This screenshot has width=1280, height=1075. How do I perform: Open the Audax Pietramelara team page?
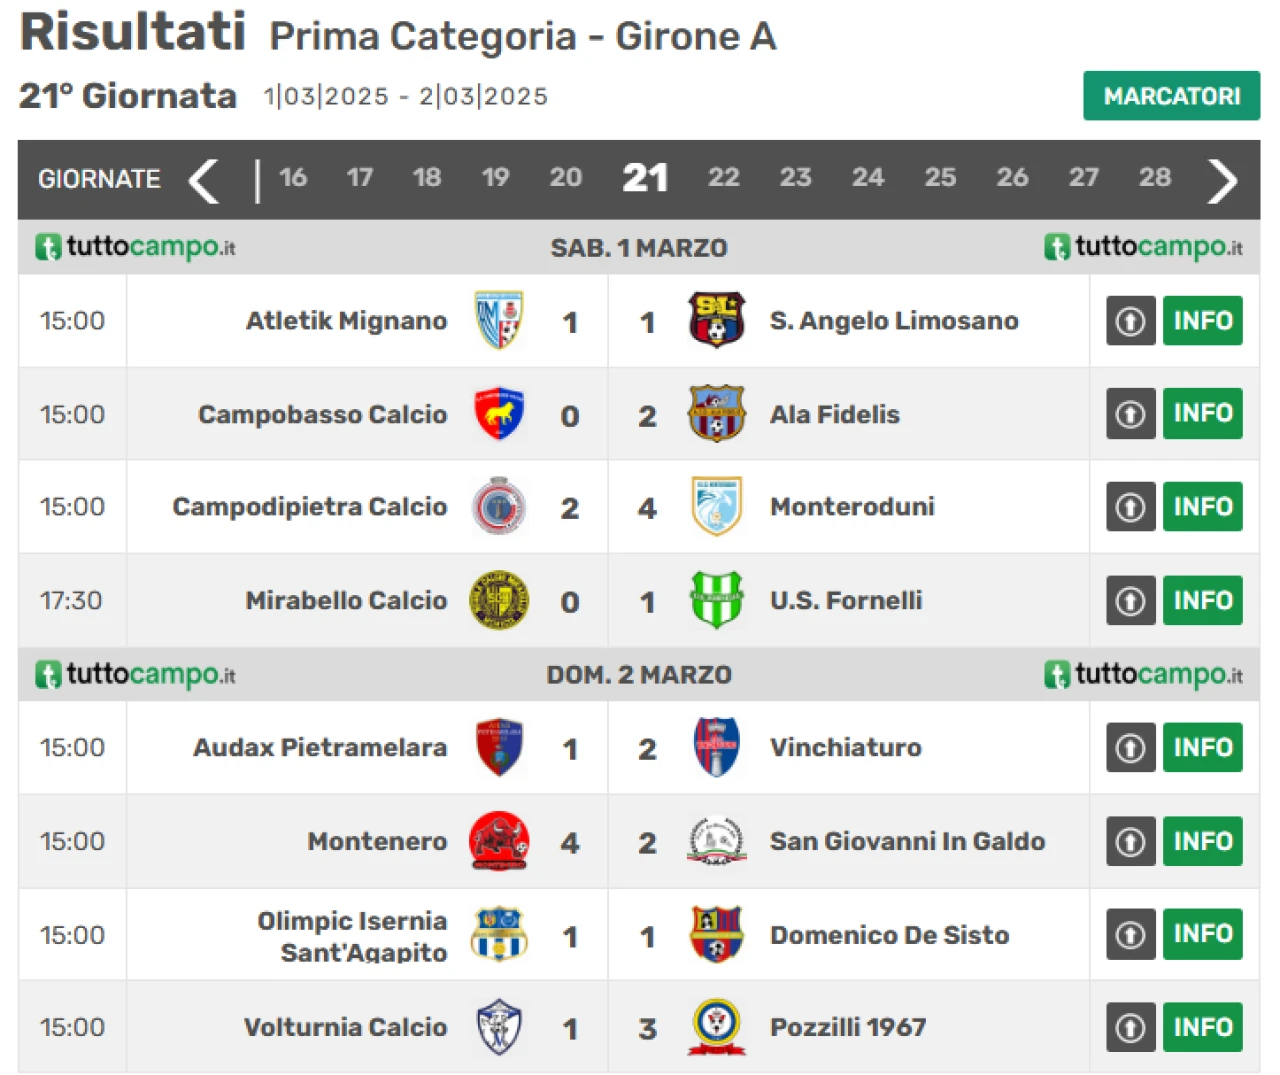click(320, 747)
